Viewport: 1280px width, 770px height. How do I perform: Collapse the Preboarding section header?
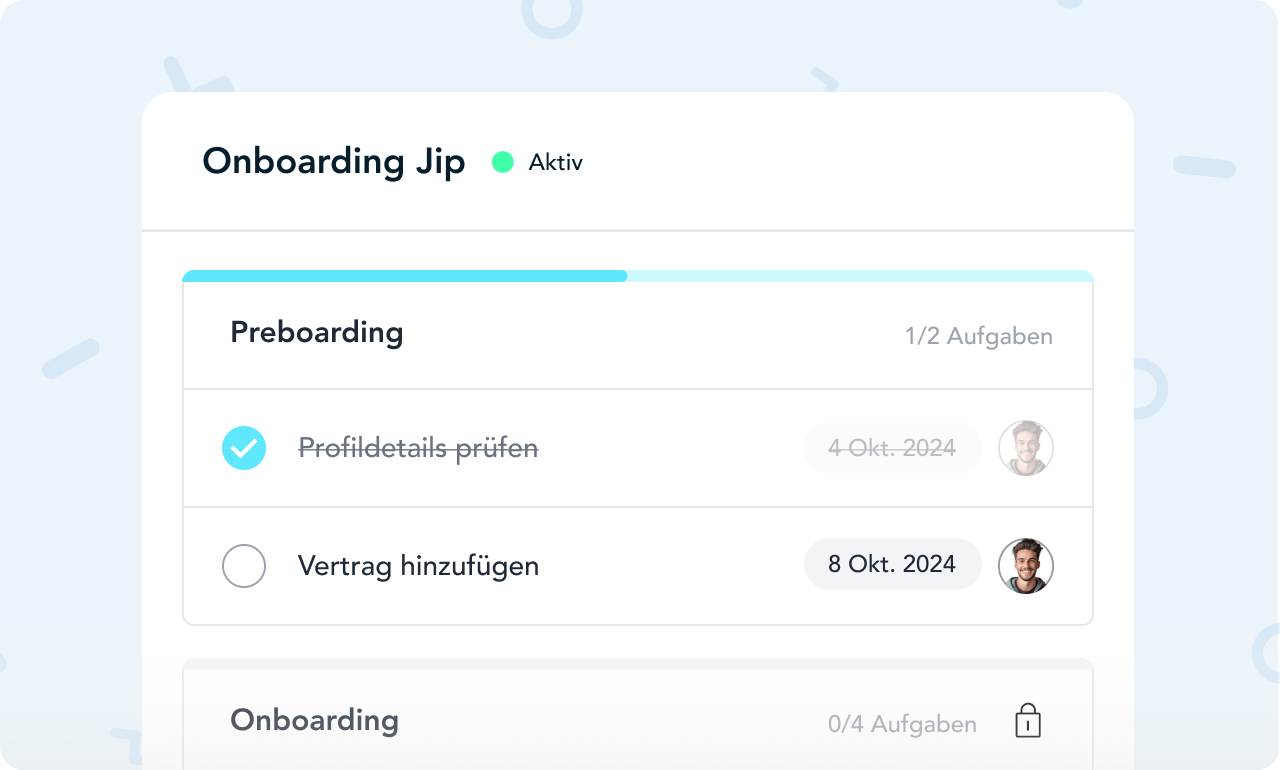[317, 333]
